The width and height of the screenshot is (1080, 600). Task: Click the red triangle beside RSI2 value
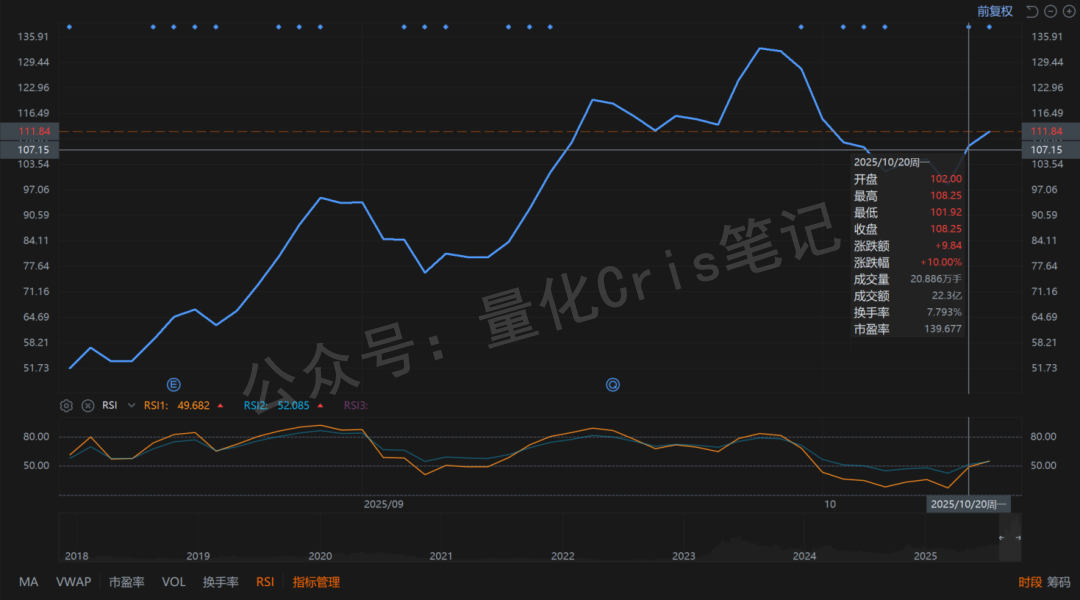coord(320,406)
